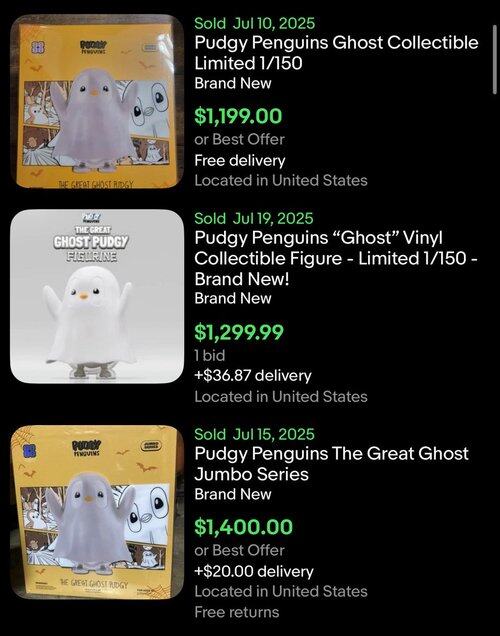Click 'or Best Offer' under $1,199.00
The height and width of the screenshot is (636, 500).
click(x=239, y=140)
